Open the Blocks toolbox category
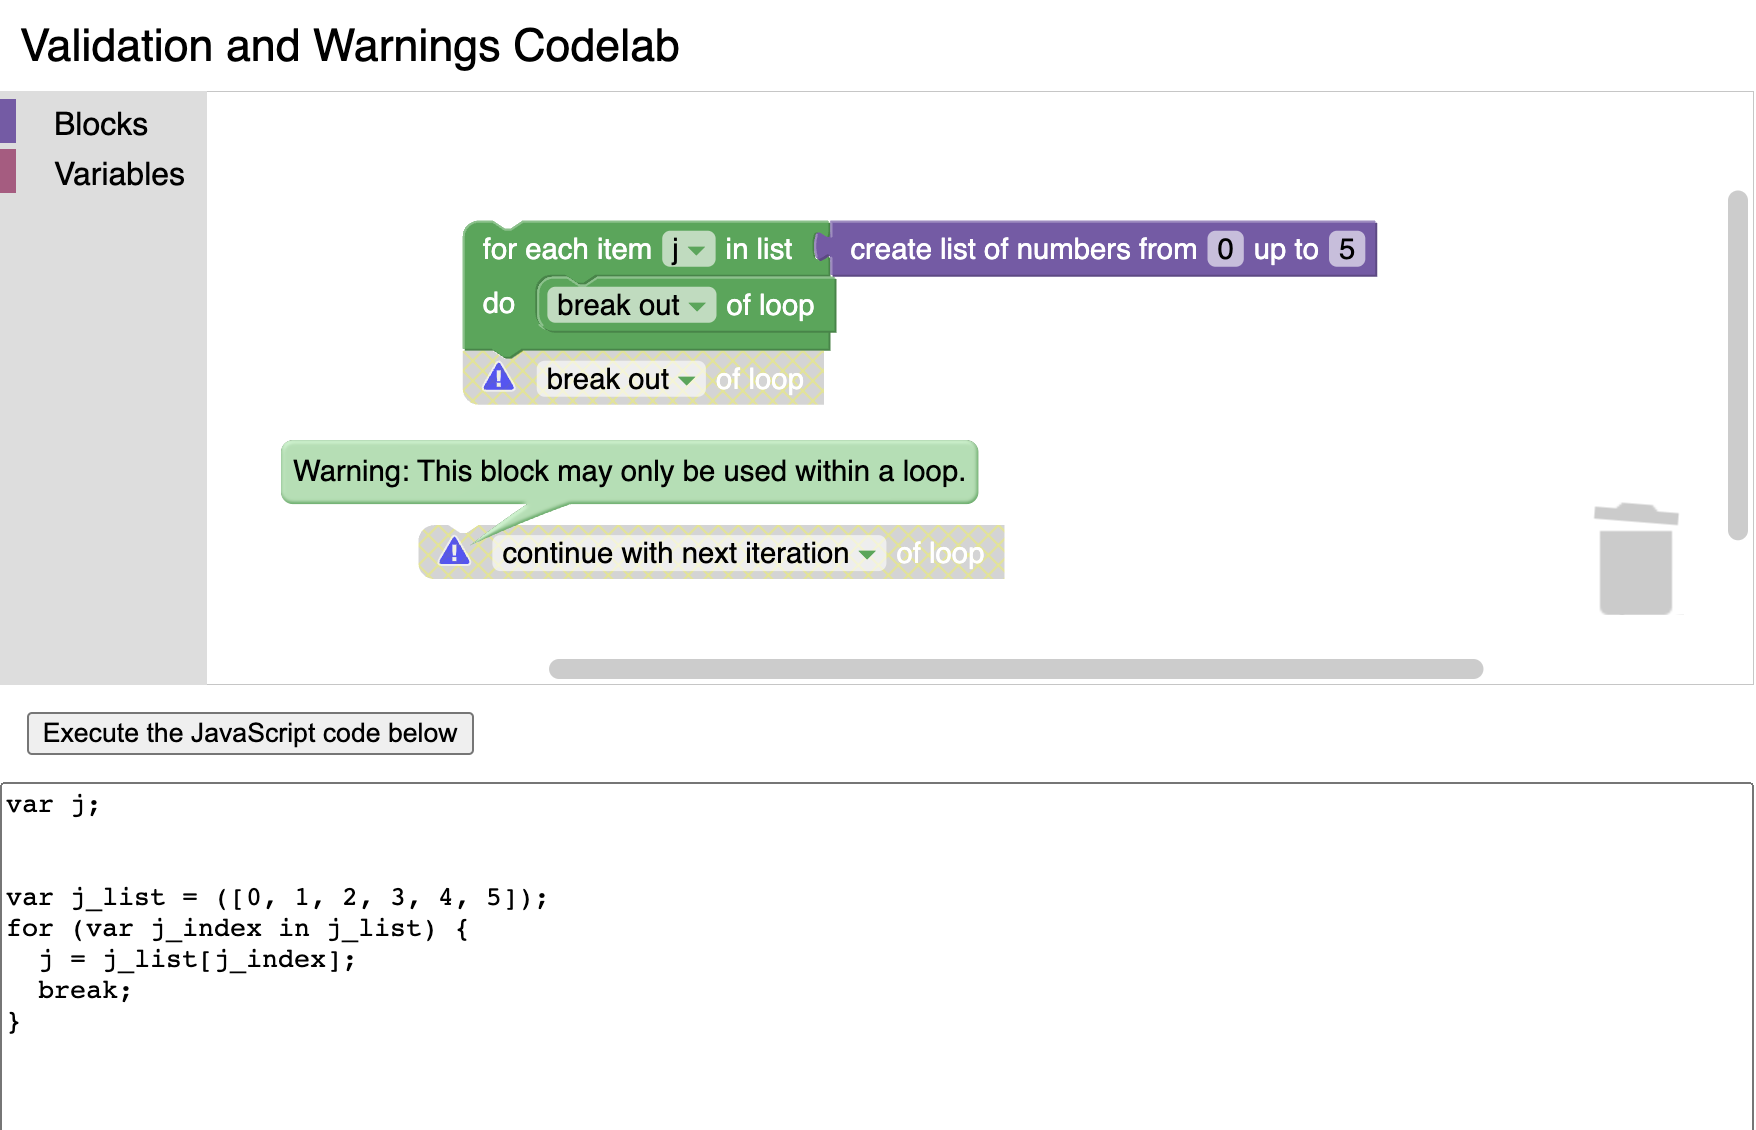Image resolution: width=1756 pixels, height=1130 pixels. tap(101, 124)
